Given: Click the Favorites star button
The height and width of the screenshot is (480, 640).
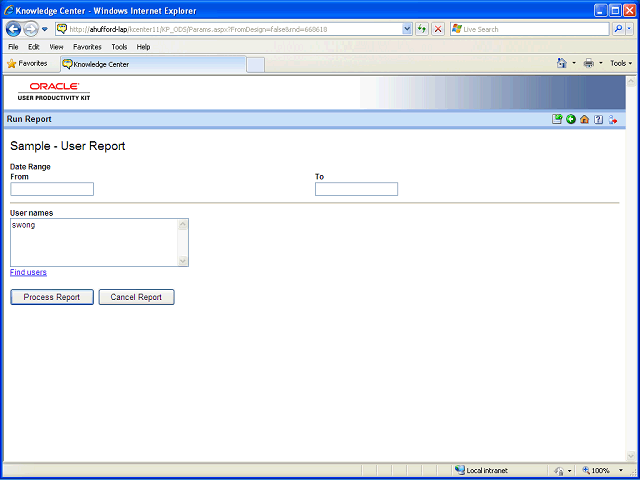Looking at the screenshot, I should point(27,64).
